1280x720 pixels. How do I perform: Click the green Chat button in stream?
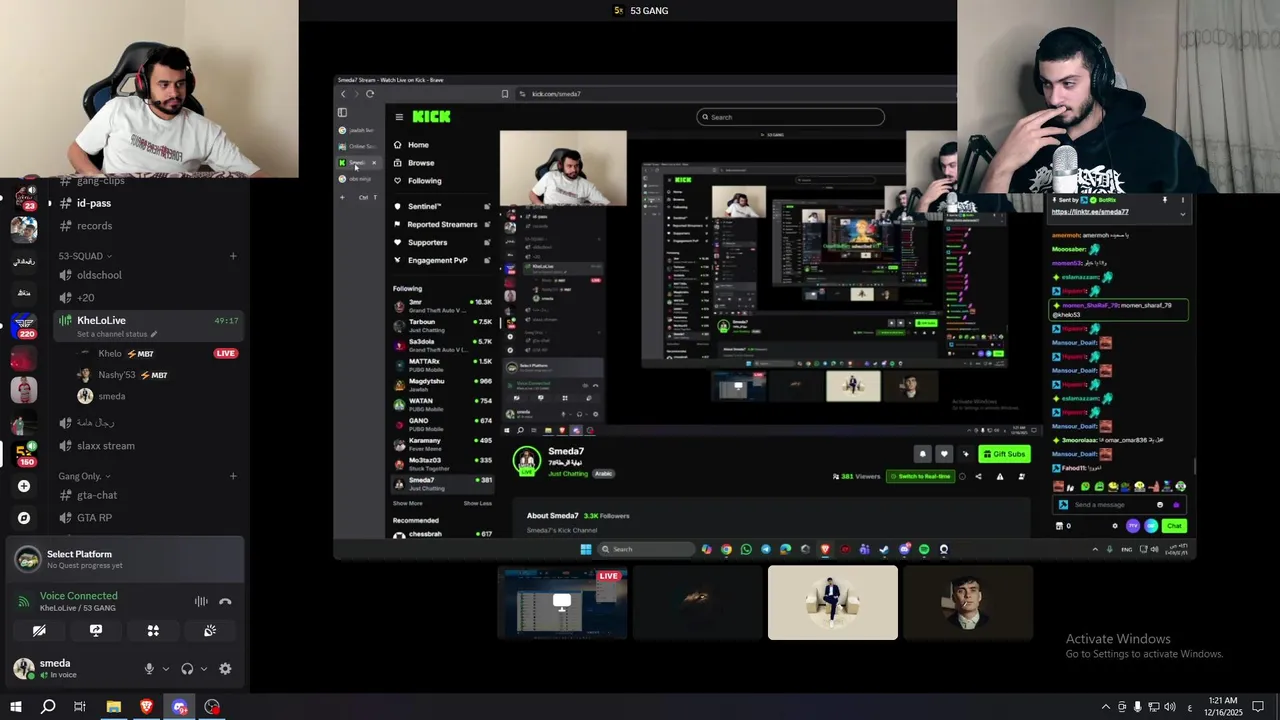point(1174,526)
